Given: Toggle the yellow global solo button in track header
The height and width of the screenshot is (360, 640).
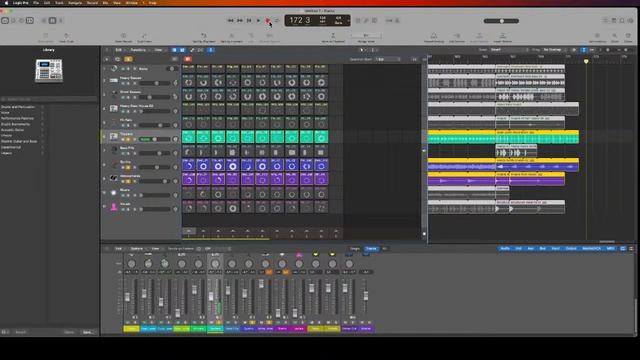Looking at the screenshot, I should [x=128, y=59].
